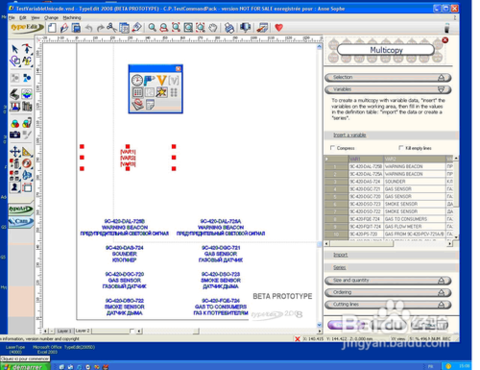Image resolution: width=480 pixels, height=370 pixels.
Task: Enable the Kill empty lines checkbox
Action: tap(401, 148)
